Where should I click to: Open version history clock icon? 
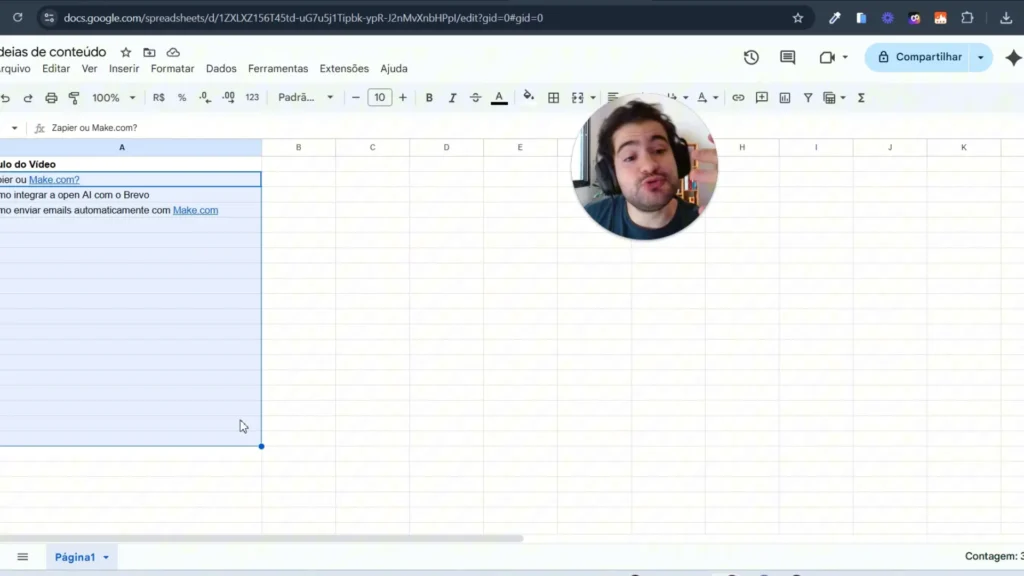point(751,58)
